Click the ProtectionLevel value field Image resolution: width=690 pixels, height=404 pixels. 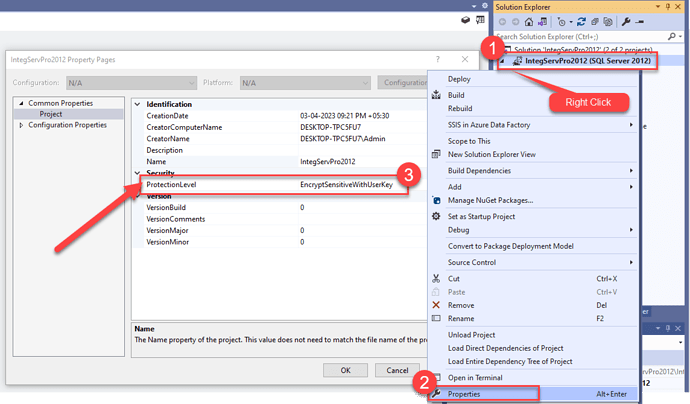click(352, 185)
